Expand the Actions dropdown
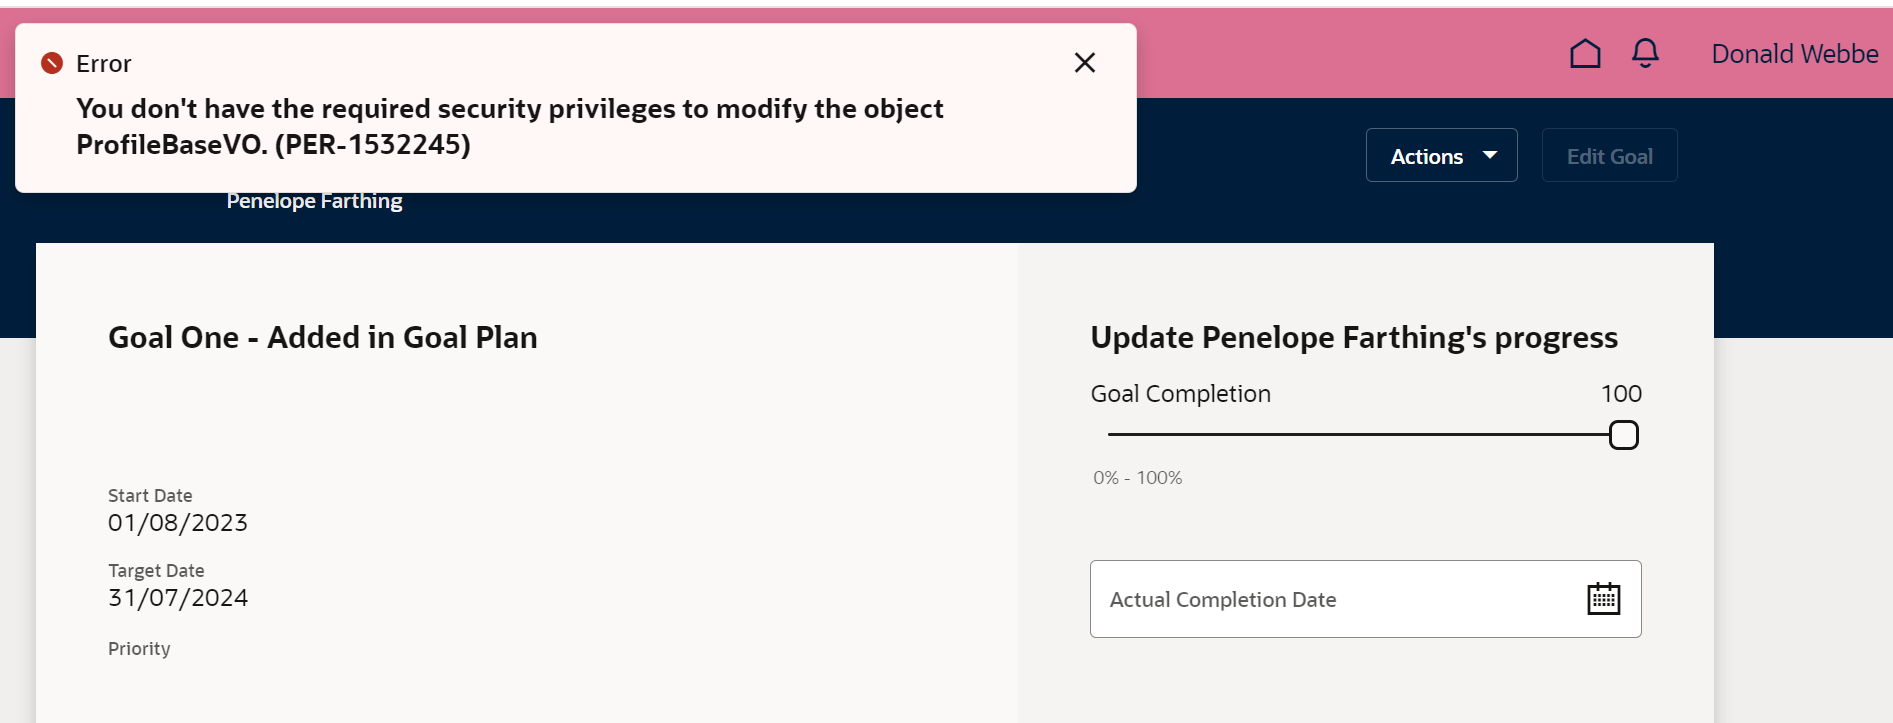Viewport: 1893px width, 723px height. click(1441, 155)
